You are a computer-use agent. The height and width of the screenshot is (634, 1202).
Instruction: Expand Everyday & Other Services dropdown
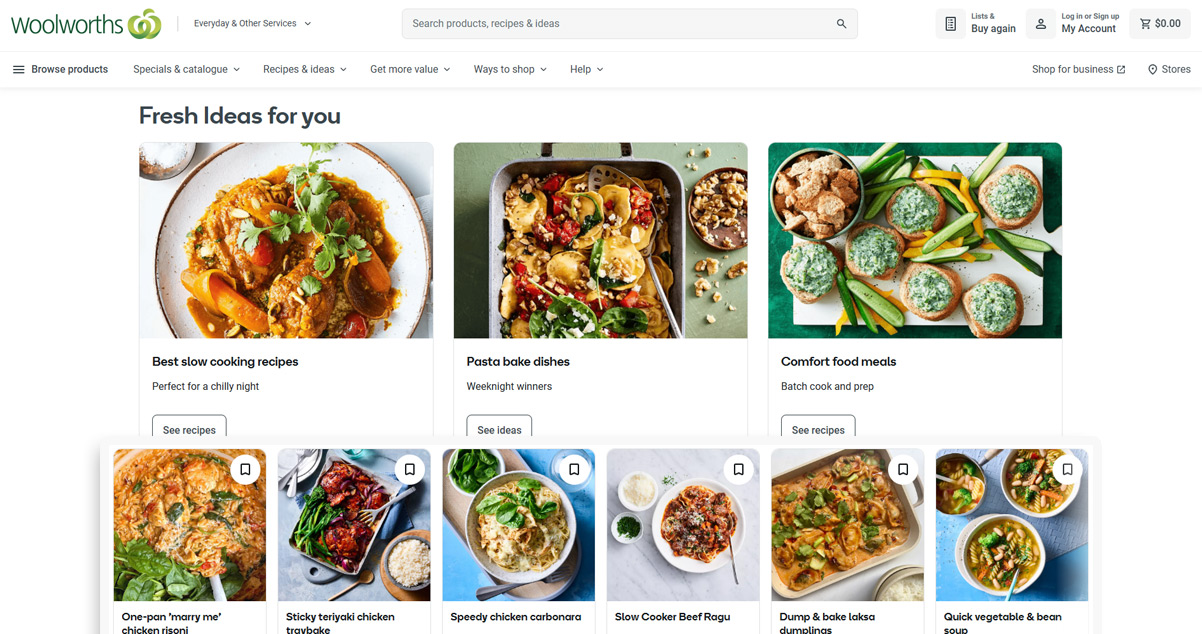(x=252, y=23)
